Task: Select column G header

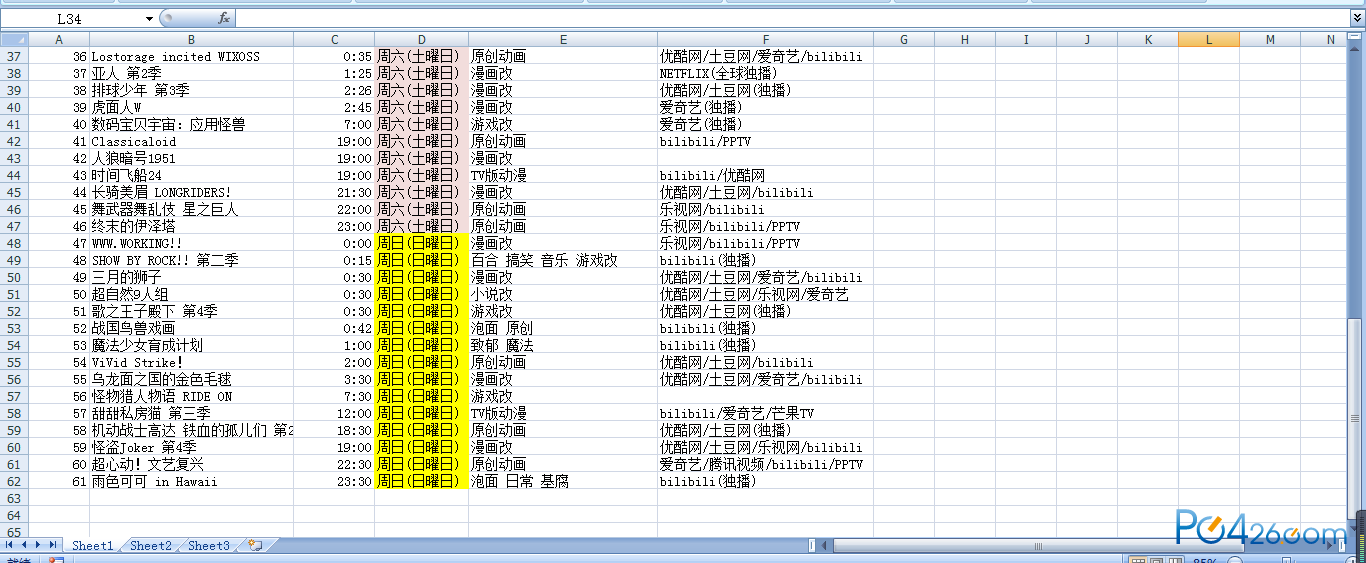Action: pos(904,39)
